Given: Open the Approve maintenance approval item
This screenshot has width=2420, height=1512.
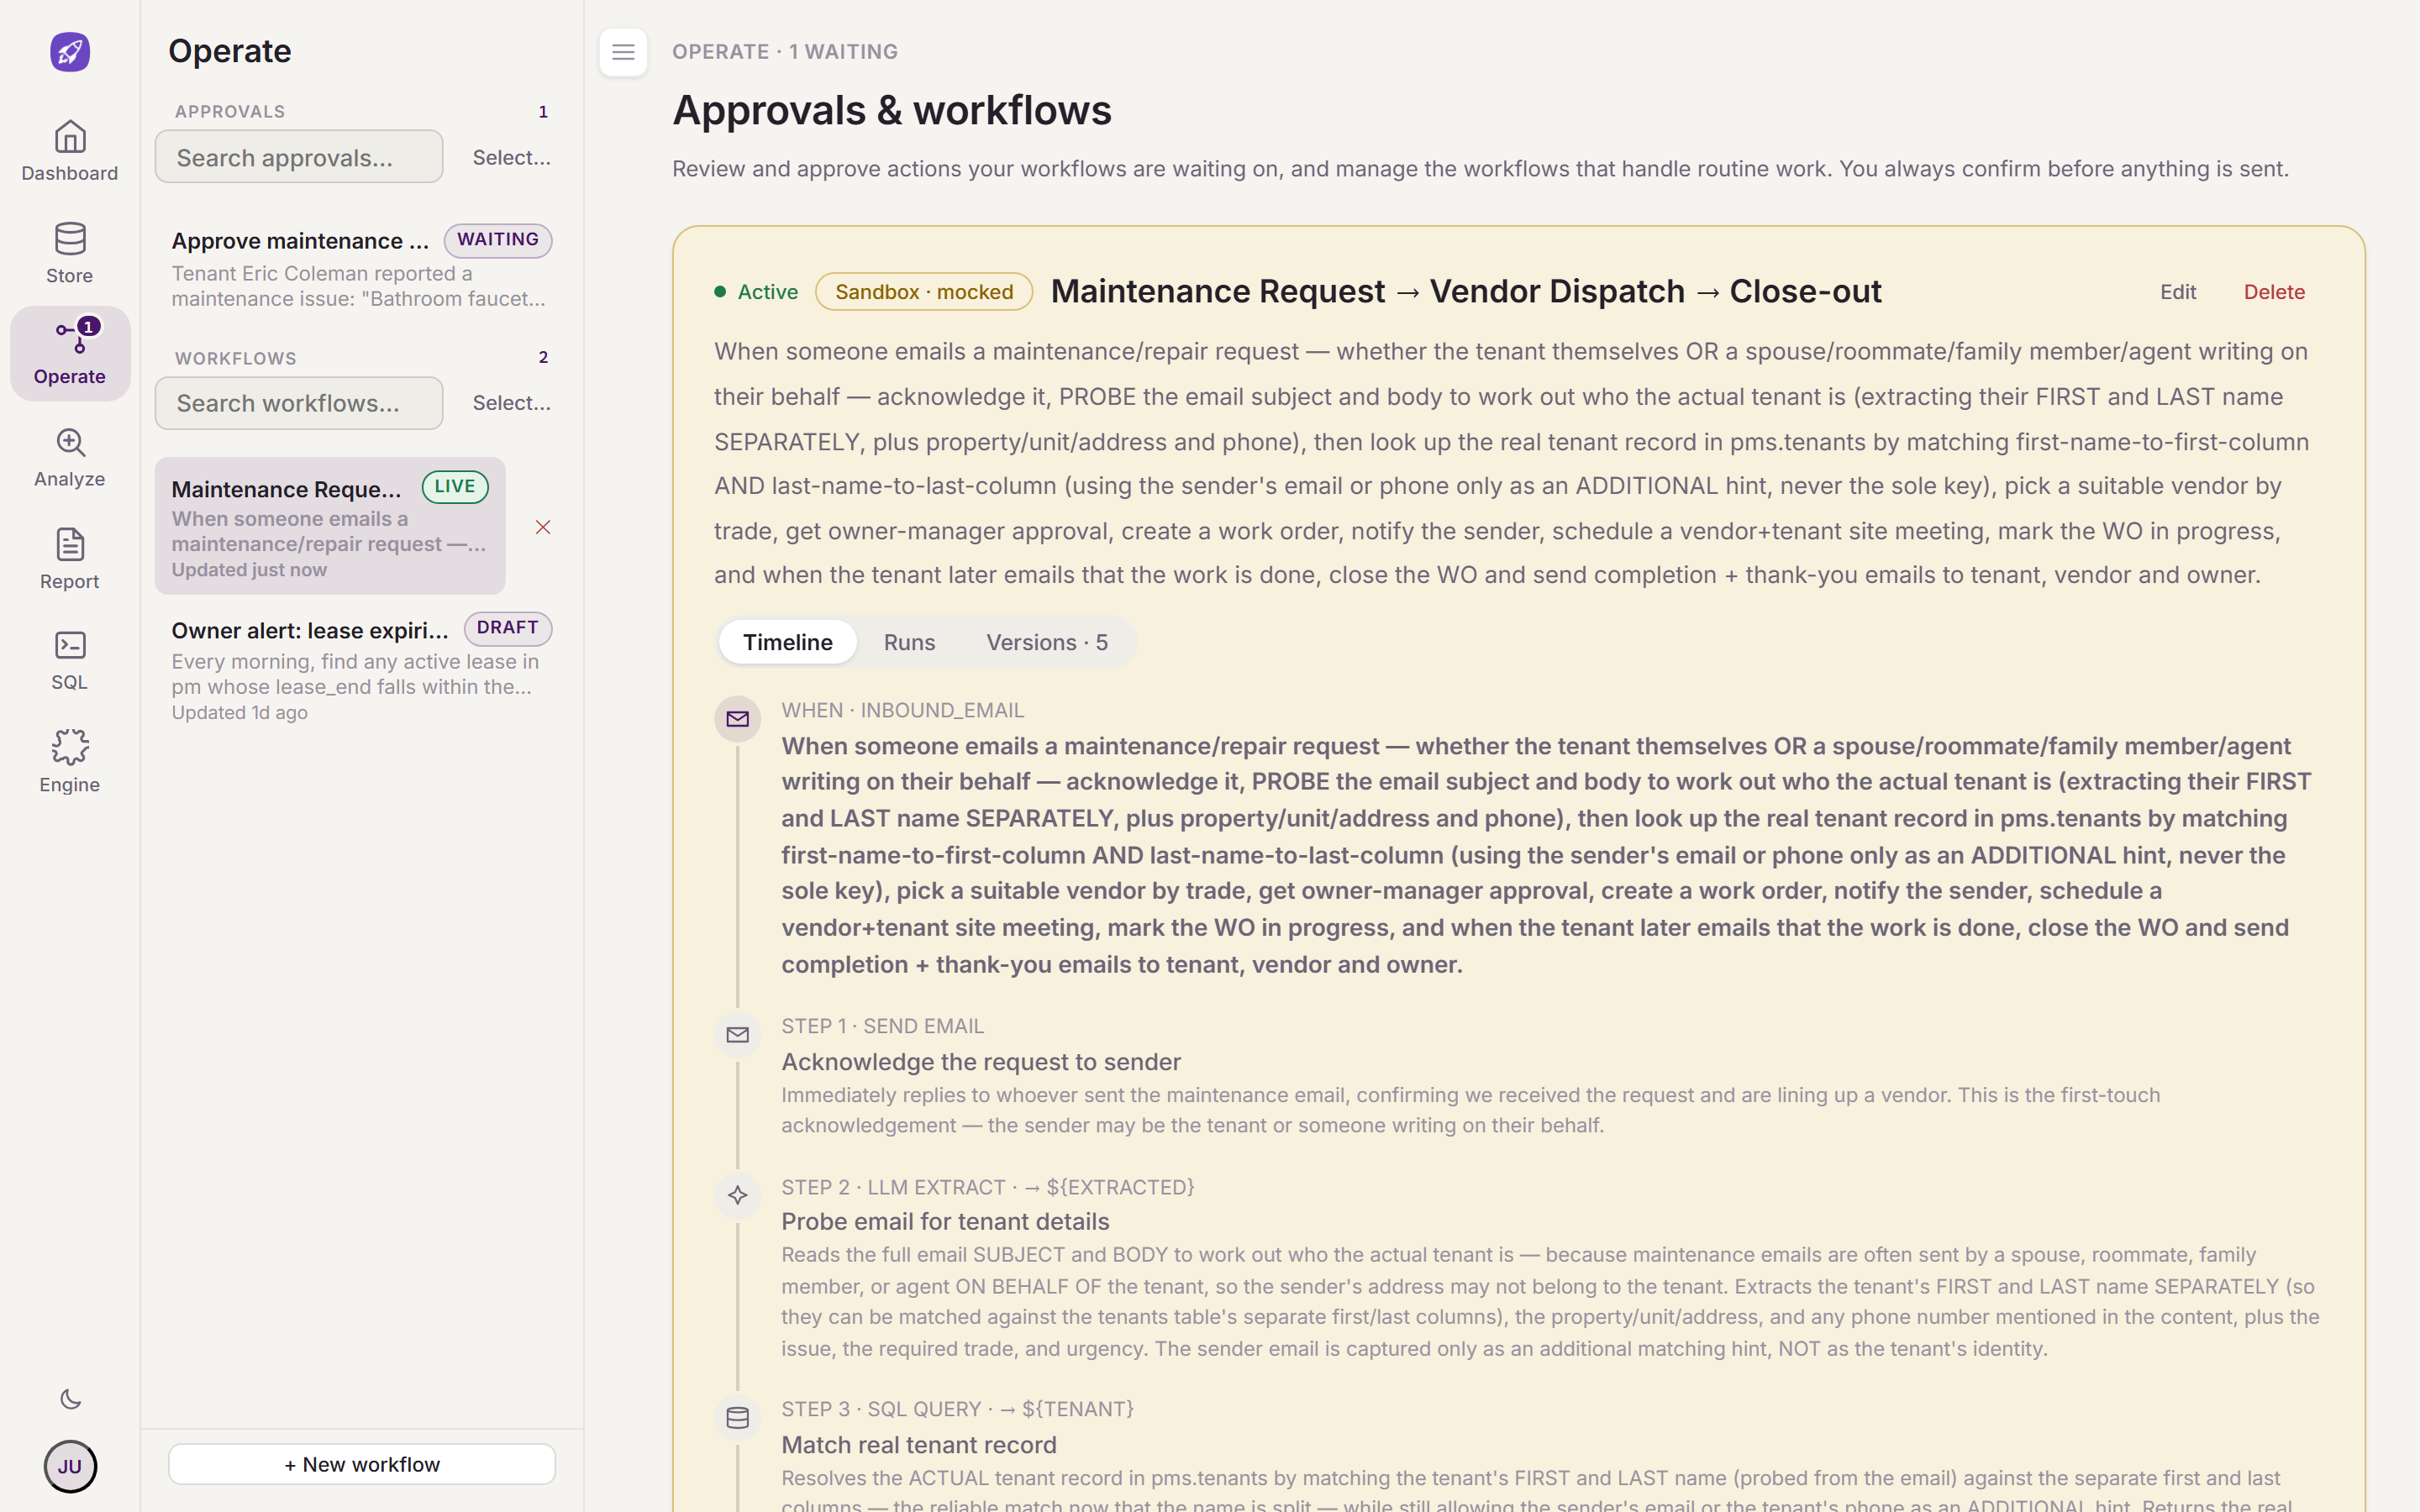Looking at the screenshot, I should (361, 268).
